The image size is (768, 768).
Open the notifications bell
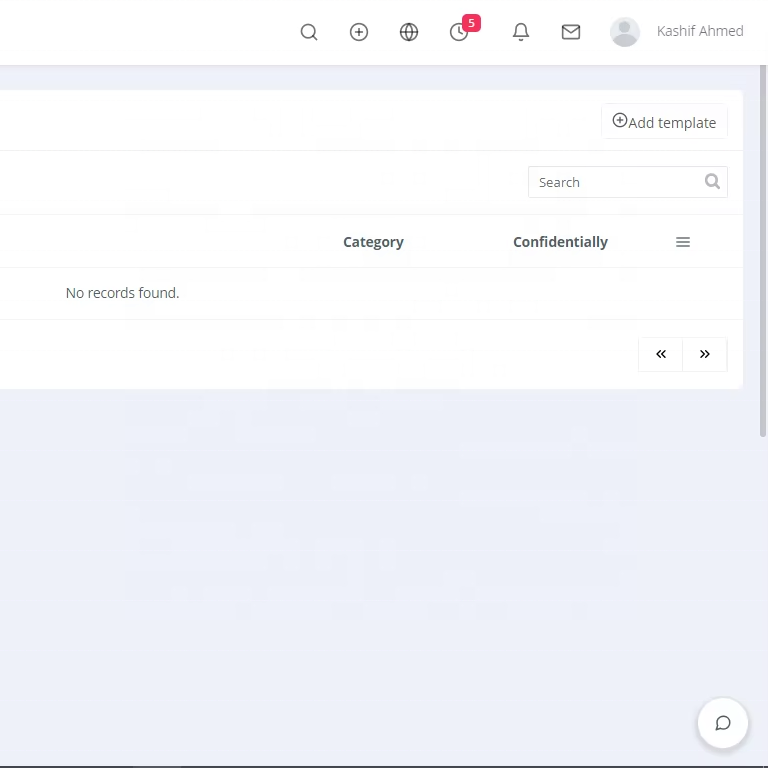521,32
